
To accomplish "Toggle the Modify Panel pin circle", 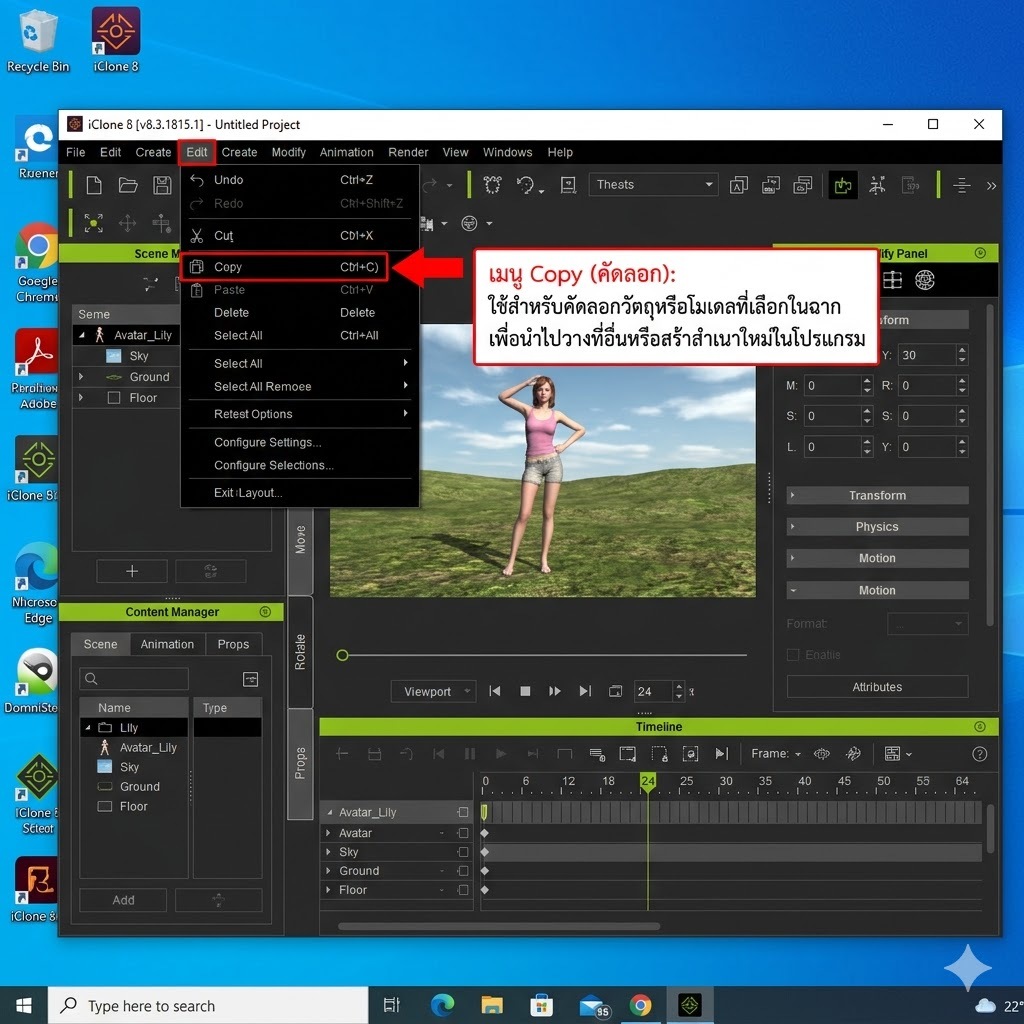I will [x=980, y=253].
